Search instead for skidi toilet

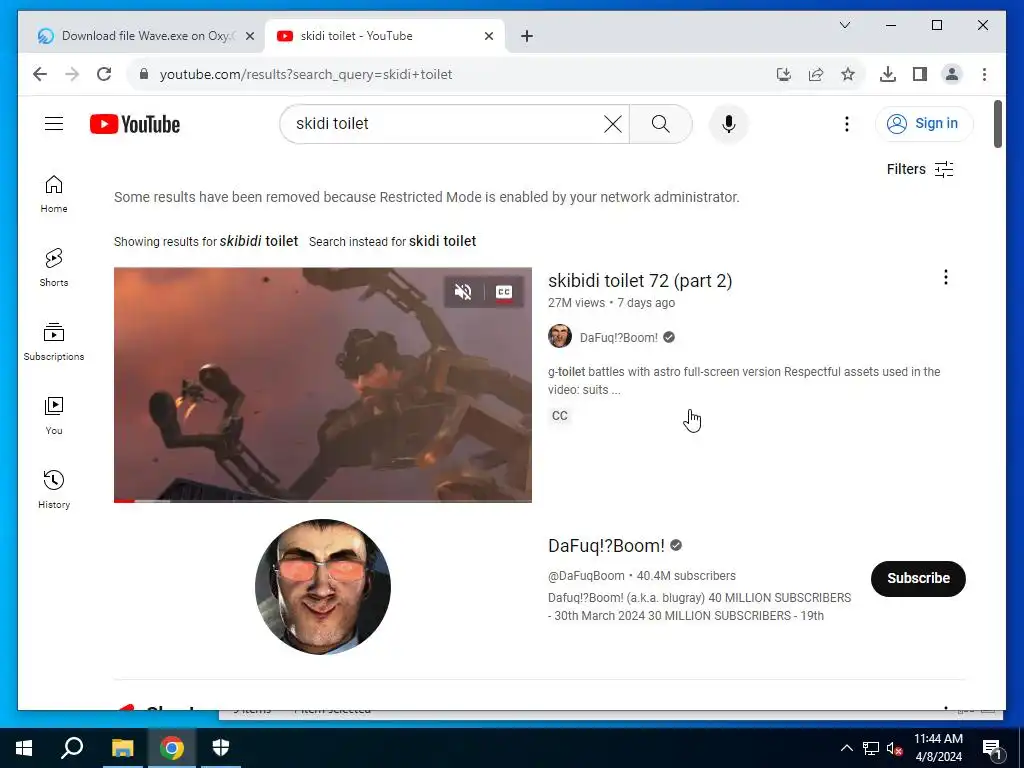coord(442,241)
